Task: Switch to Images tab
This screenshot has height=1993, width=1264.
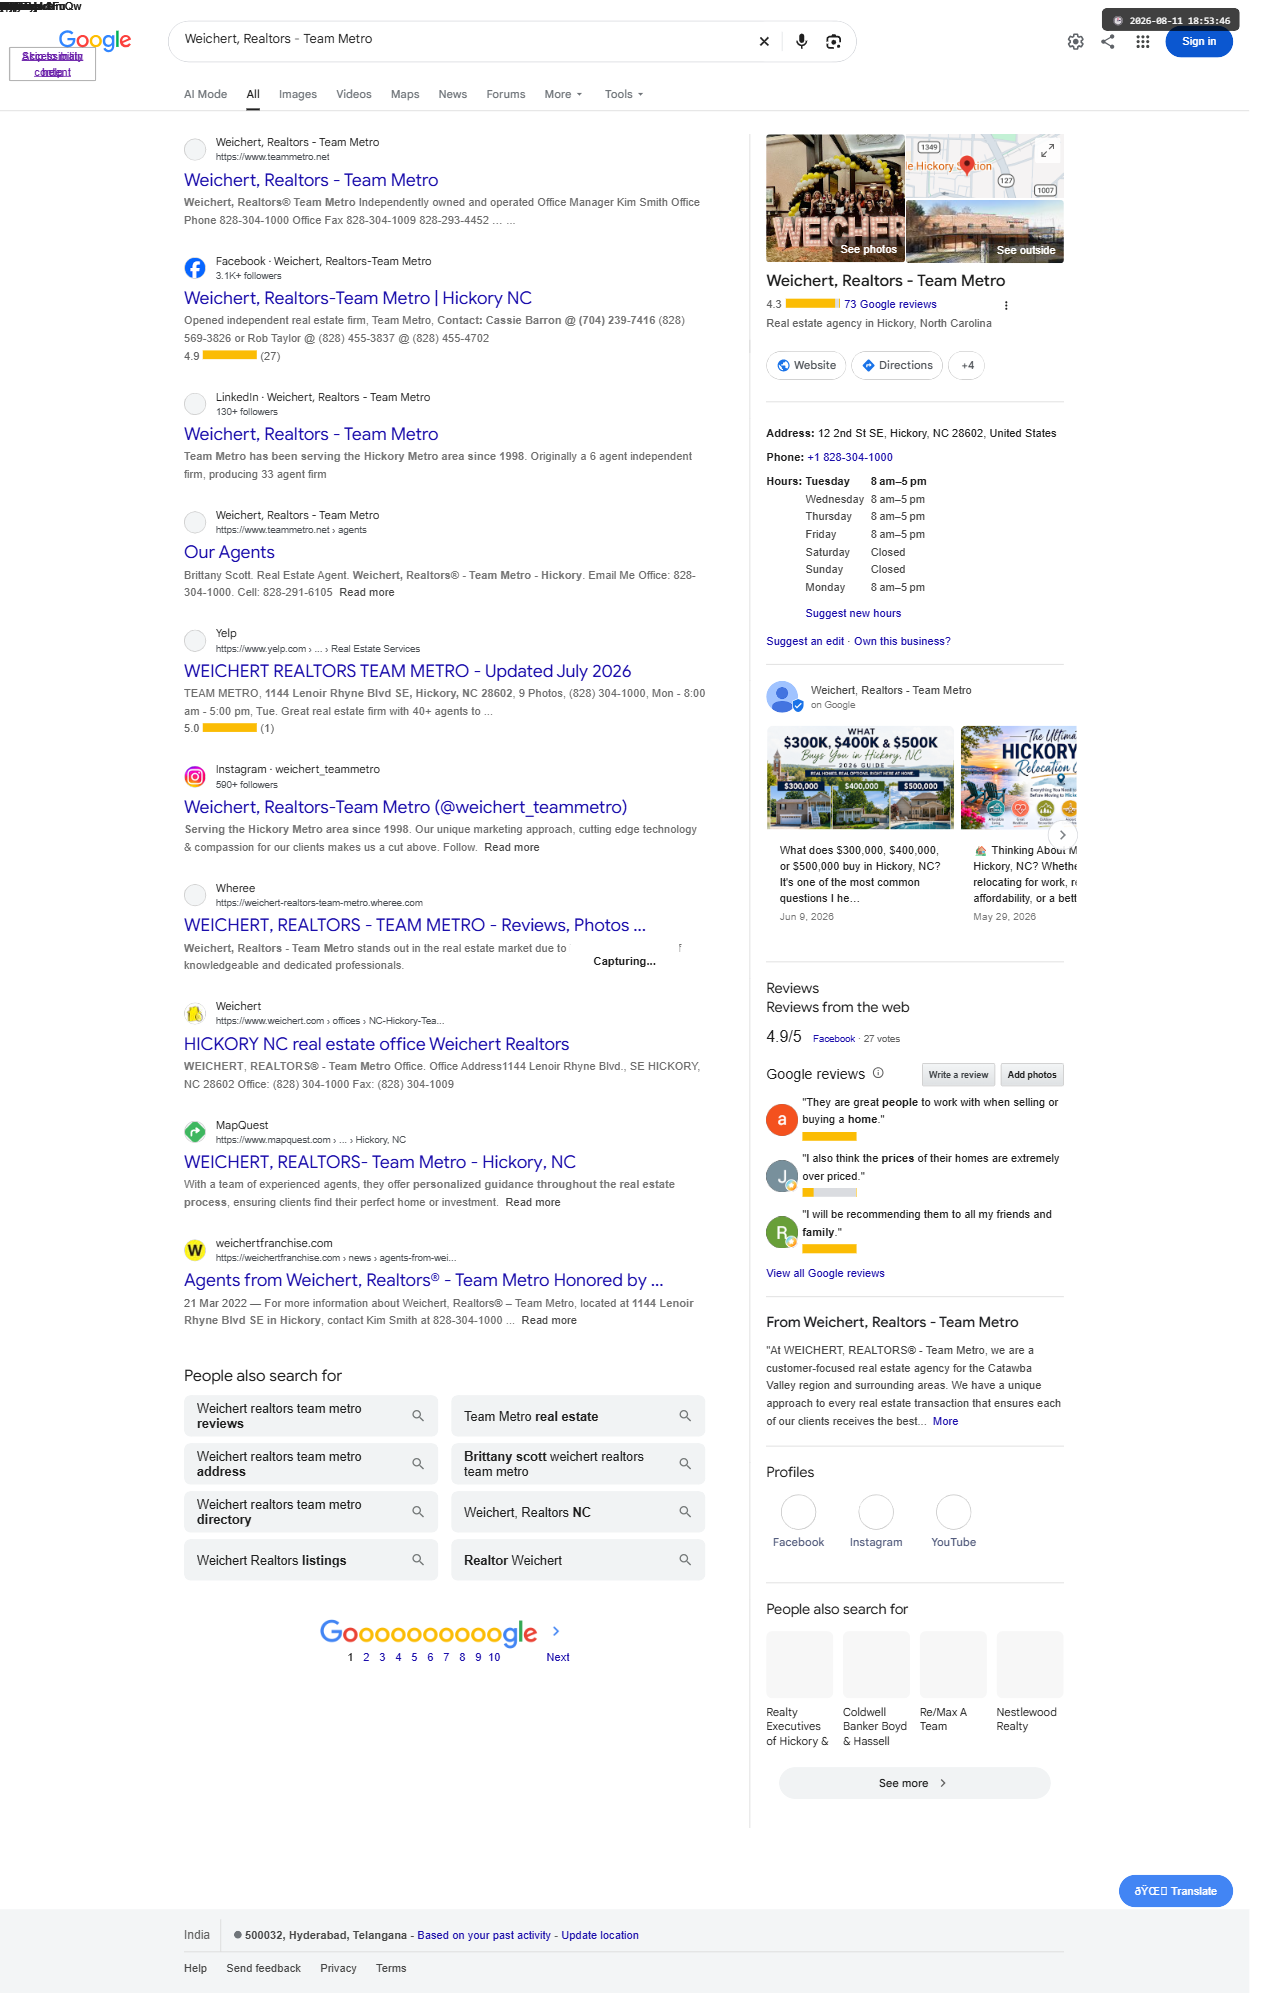Action: click(x=298, y=94)
